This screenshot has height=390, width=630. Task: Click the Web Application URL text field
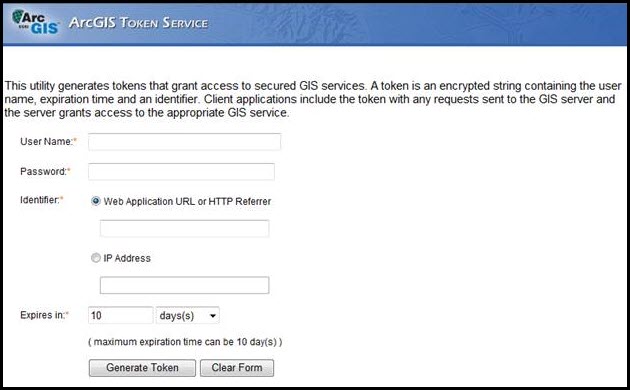coord(184,229)
